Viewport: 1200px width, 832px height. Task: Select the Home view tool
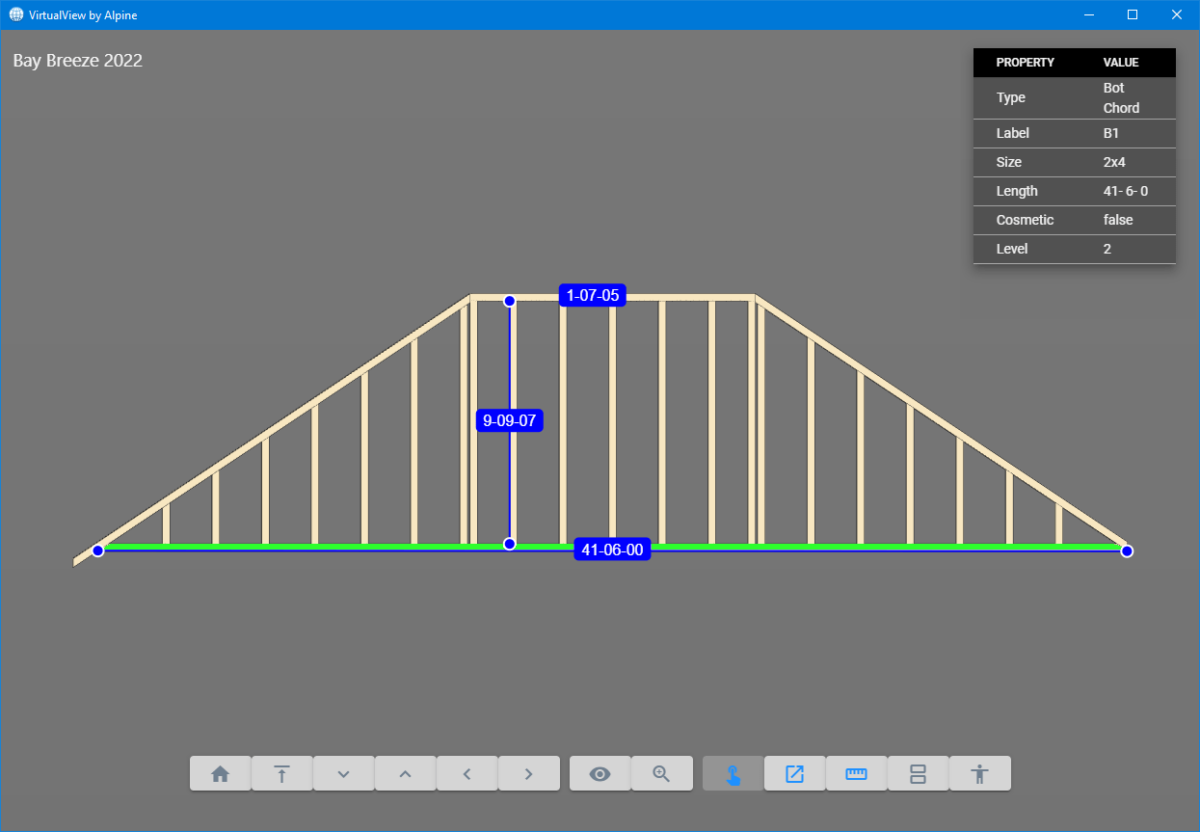(220, 773)
